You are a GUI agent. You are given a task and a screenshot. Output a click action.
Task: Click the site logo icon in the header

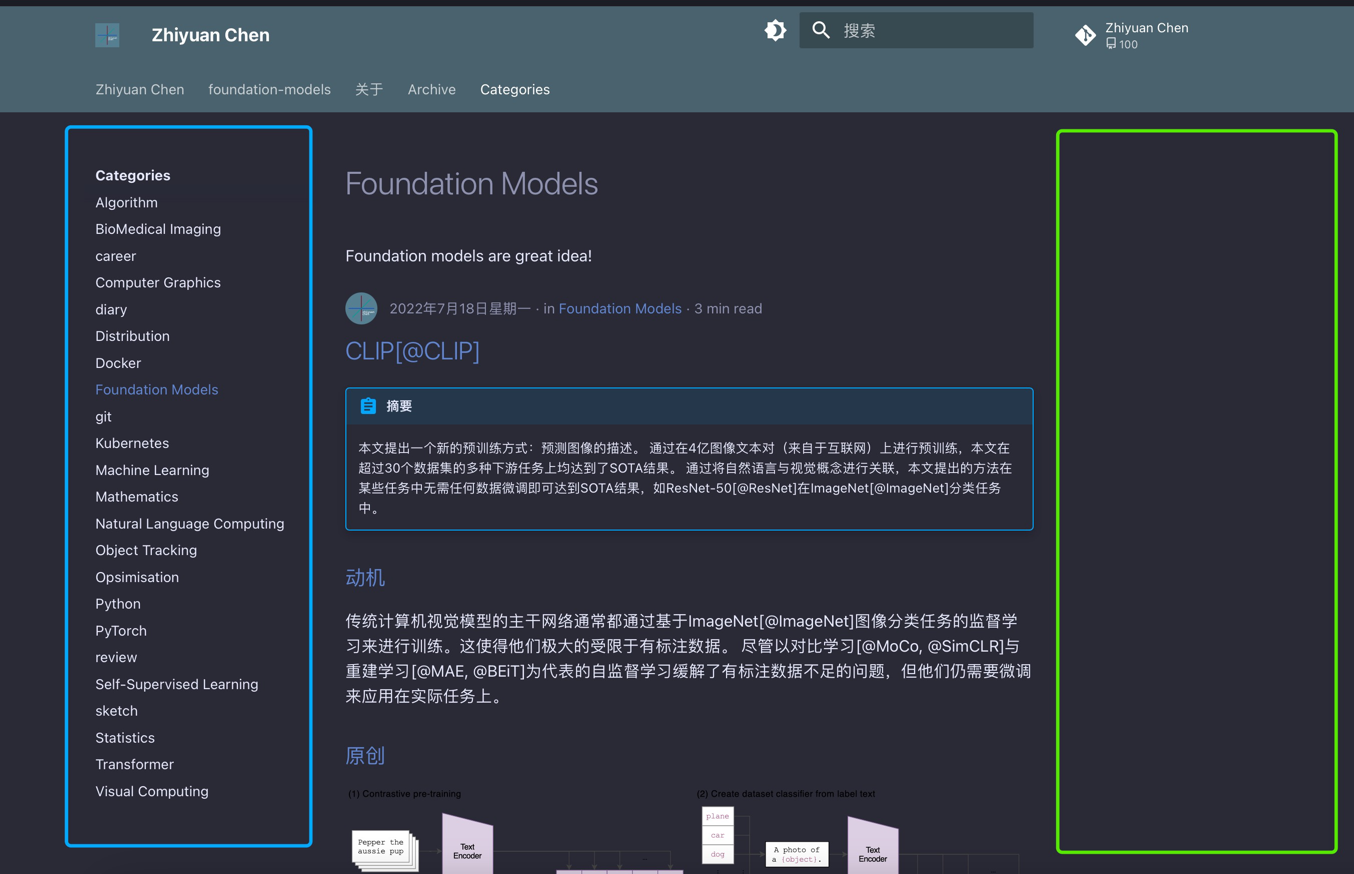[106, 34]
